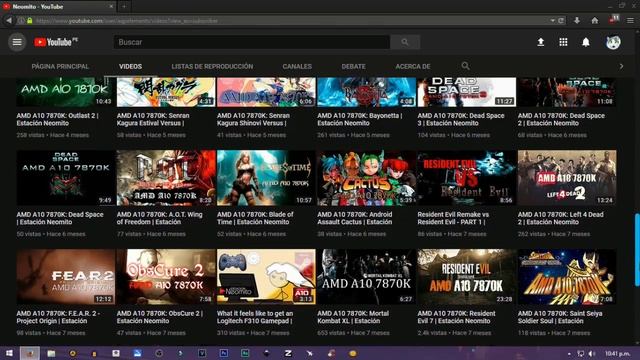Reload the page with the browser refresh icon

561,20
